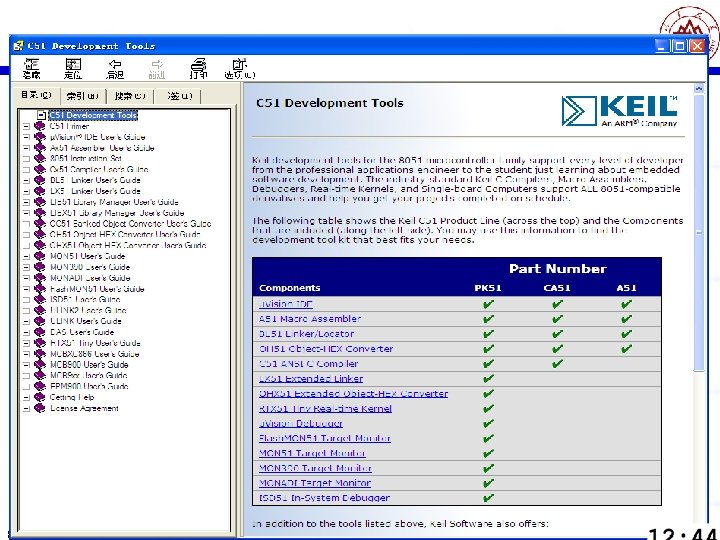Open the MONADI Target Monitor link
This screenshot has height=540, width=720.
[x=315, y=483]
